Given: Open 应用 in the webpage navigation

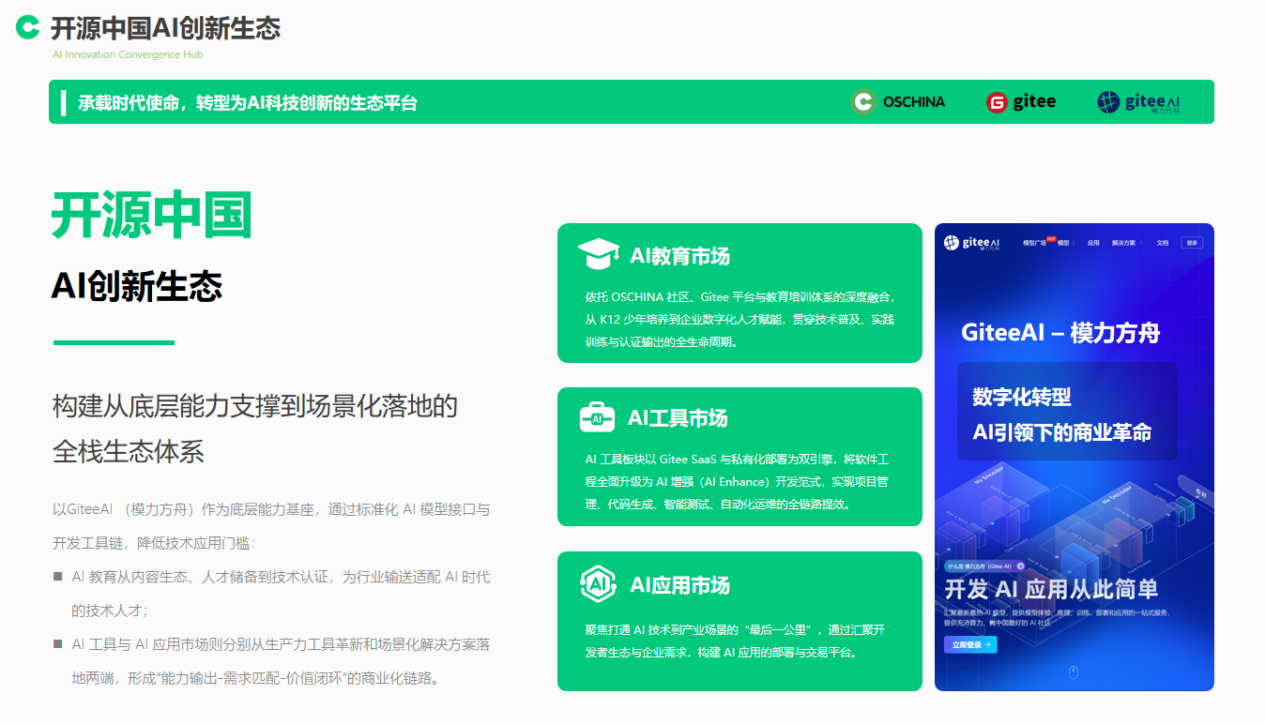Looking at the screenshot, I should 1093,243.
